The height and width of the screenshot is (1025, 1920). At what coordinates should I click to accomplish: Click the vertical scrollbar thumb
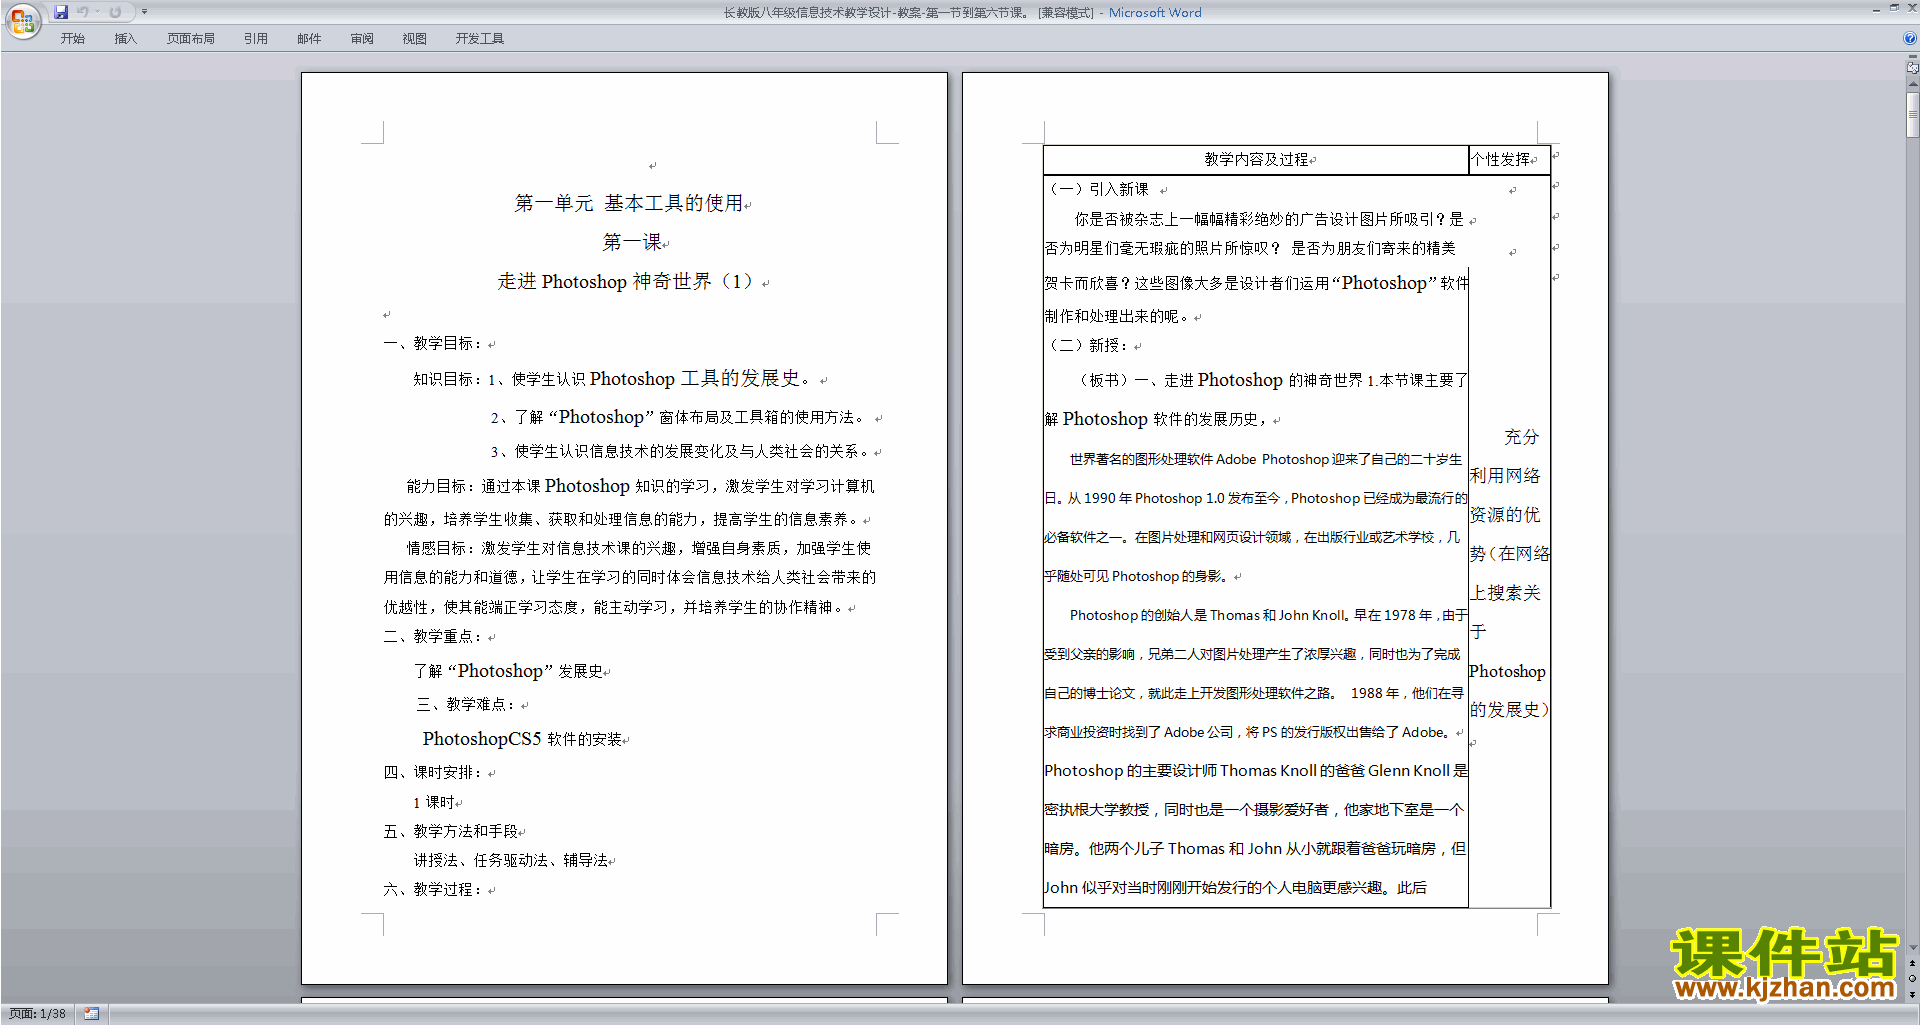(x=1912, y=114)
